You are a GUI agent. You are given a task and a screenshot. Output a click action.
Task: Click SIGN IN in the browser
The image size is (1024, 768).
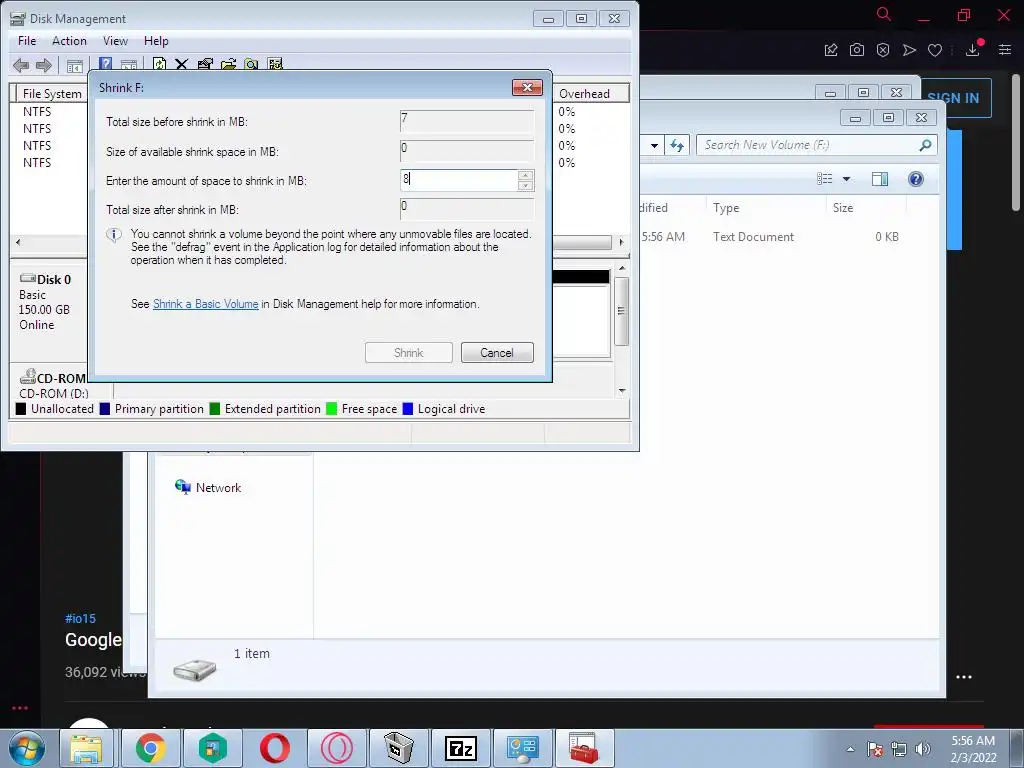953,98
